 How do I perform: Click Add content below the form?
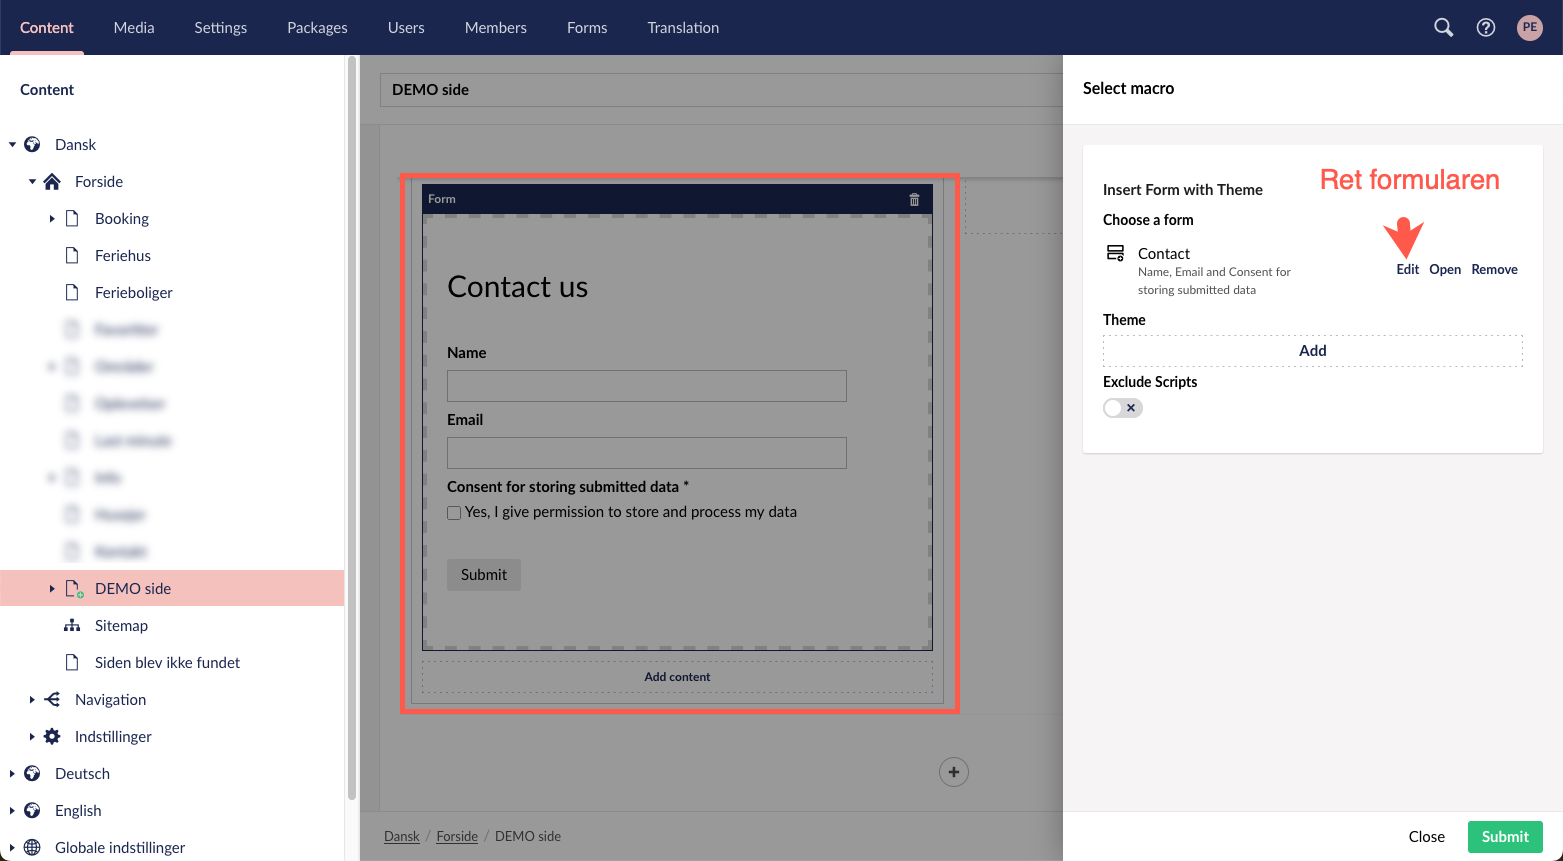tap(677, 677)
